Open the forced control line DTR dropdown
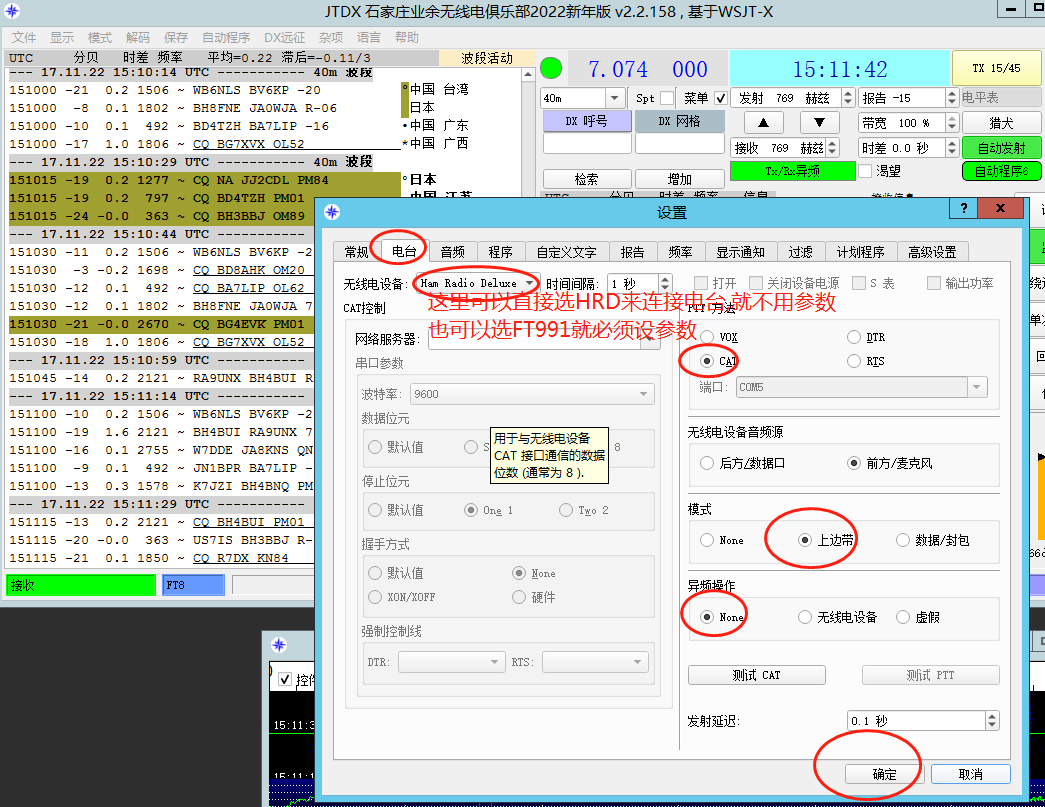This screenshot has height=807, width=1045. click(x=451, y=662)
